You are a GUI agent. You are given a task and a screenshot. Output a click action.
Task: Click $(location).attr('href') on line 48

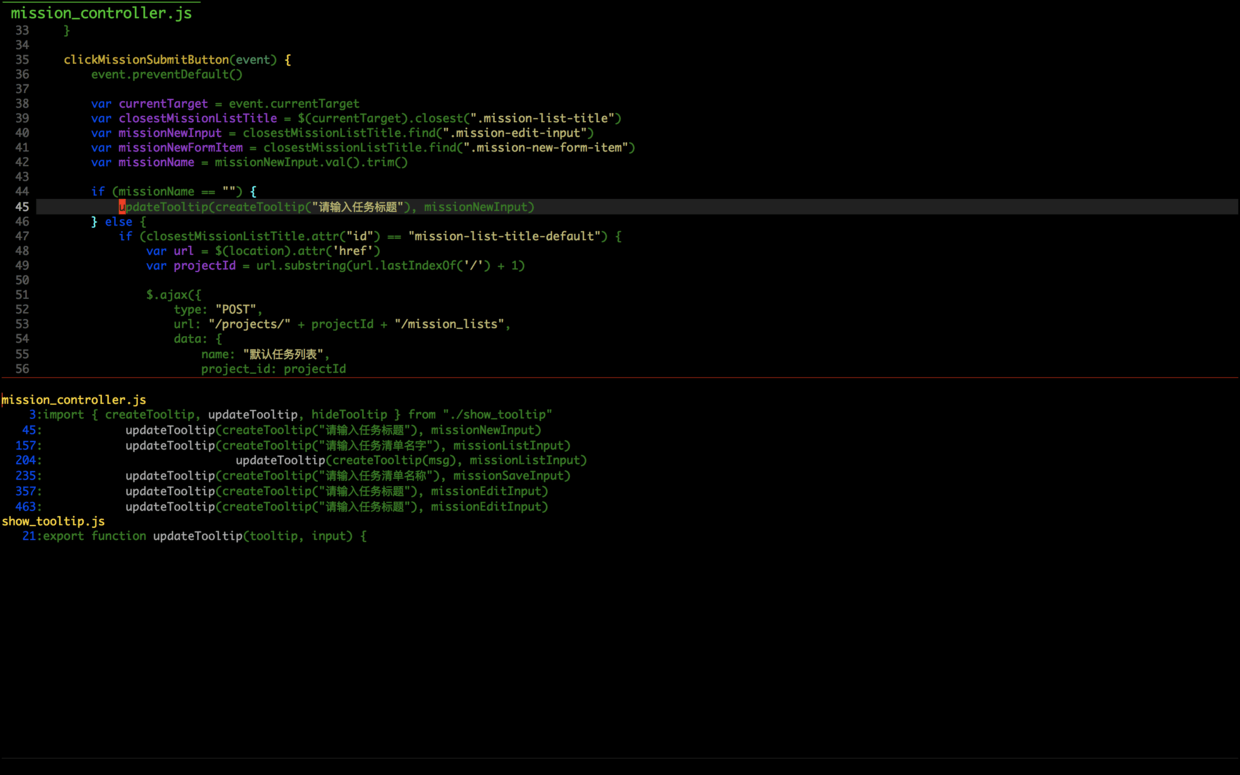coord(298,251)
